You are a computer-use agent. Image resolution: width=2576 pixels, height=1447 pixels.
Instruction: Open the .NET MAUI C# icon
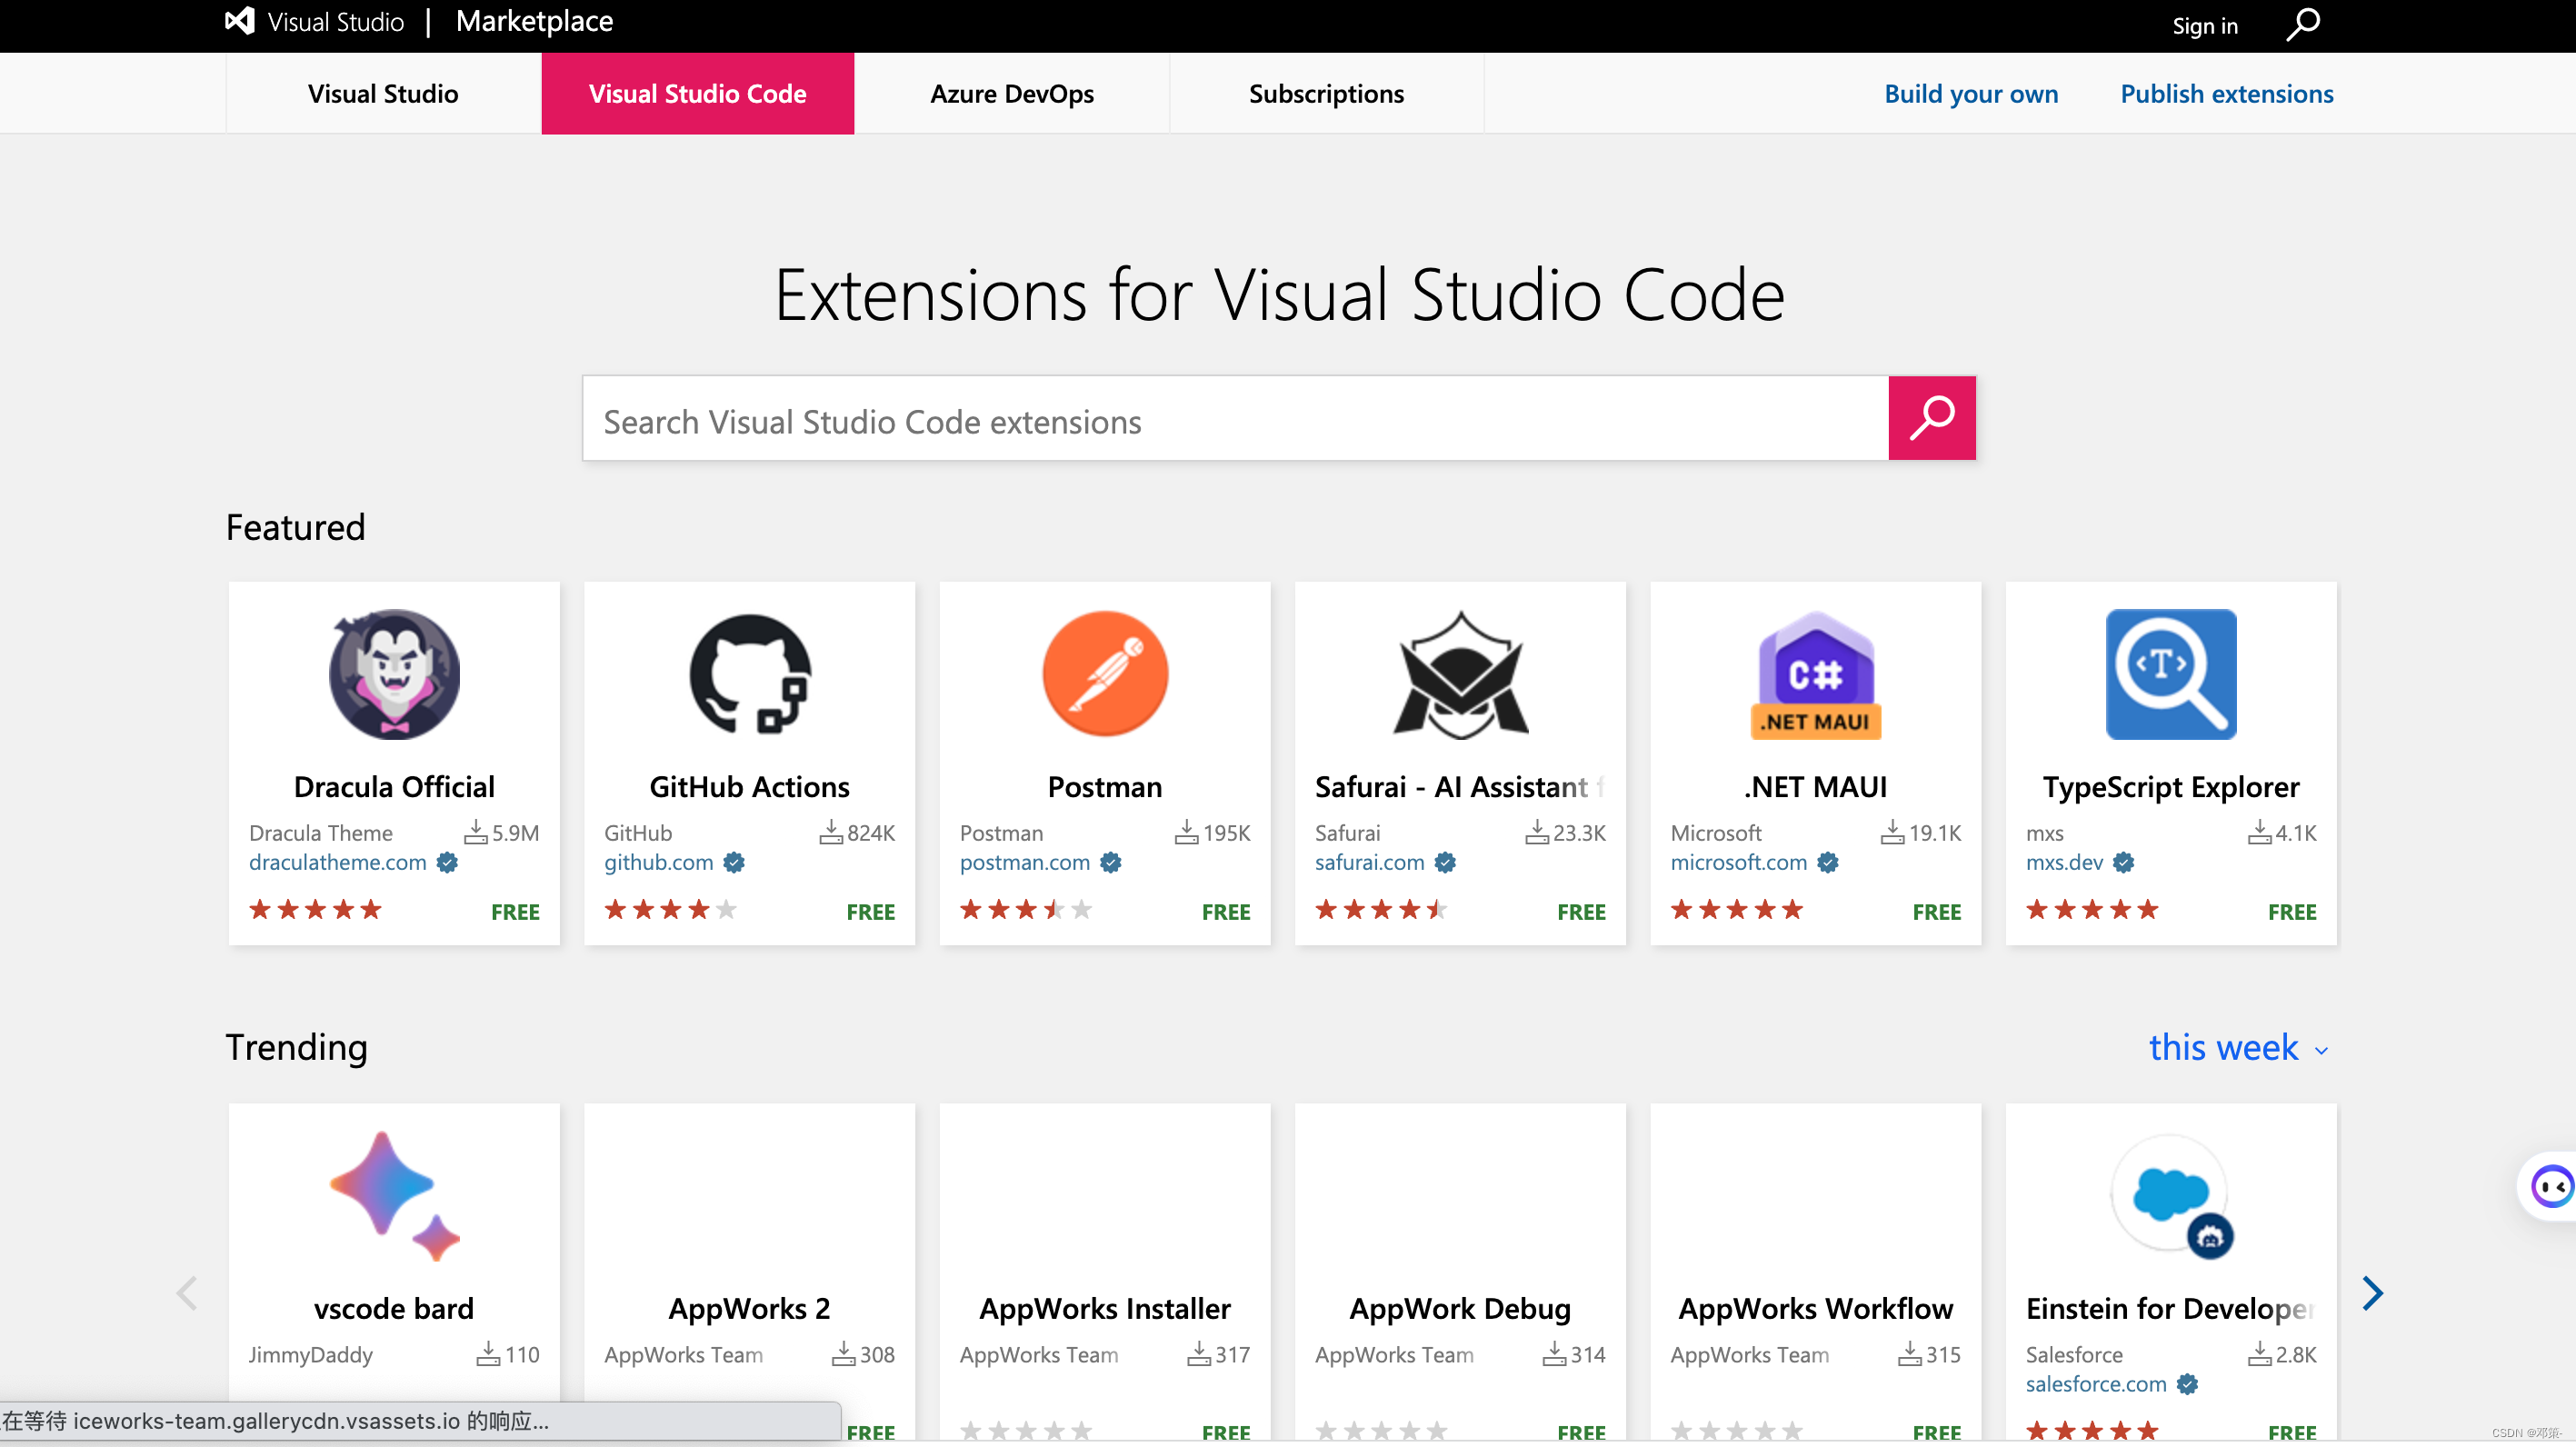click(1815, 675)
